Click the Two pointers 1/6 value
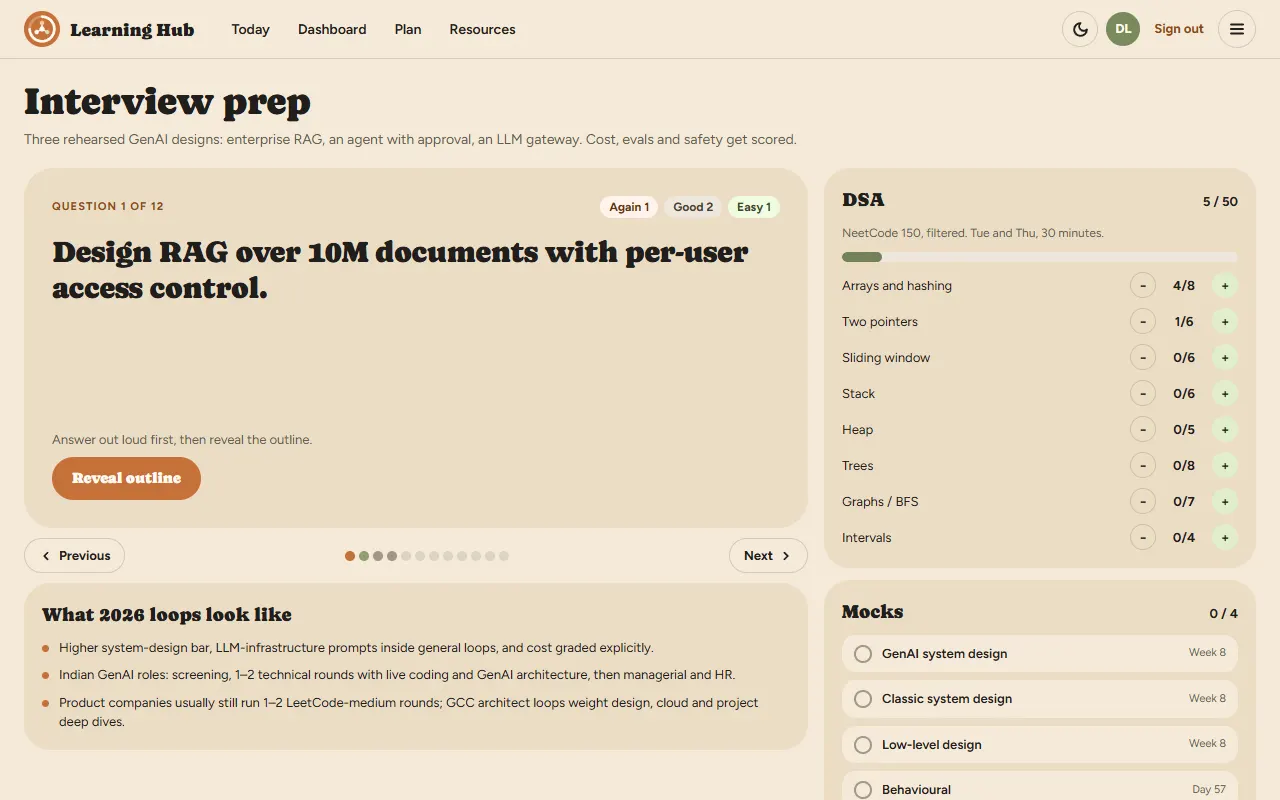 1184,322
